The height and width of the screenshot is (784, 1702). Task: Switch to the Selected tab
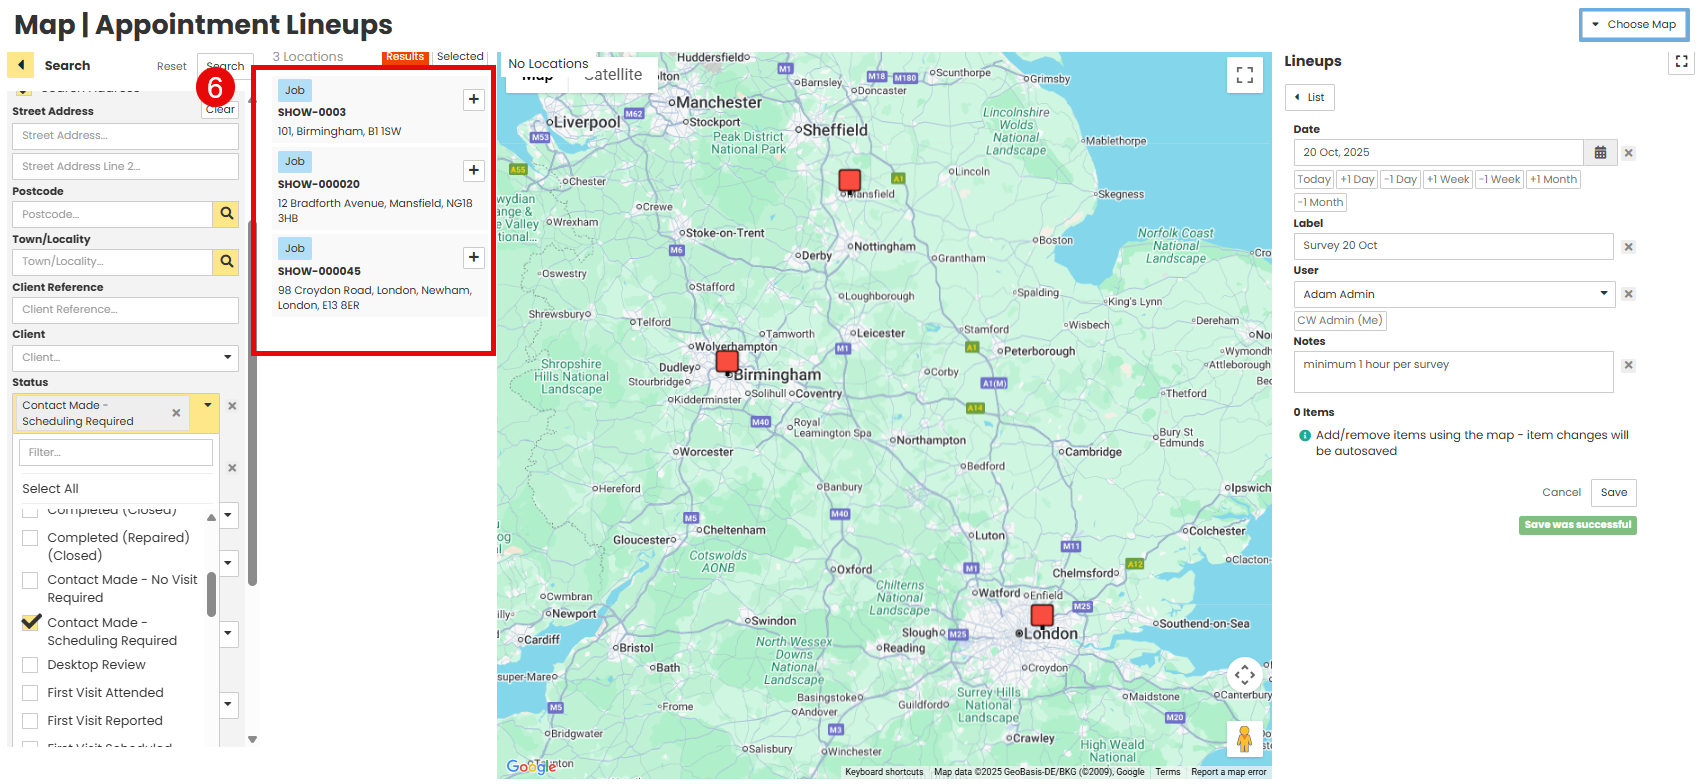click(x=460, y=57)
